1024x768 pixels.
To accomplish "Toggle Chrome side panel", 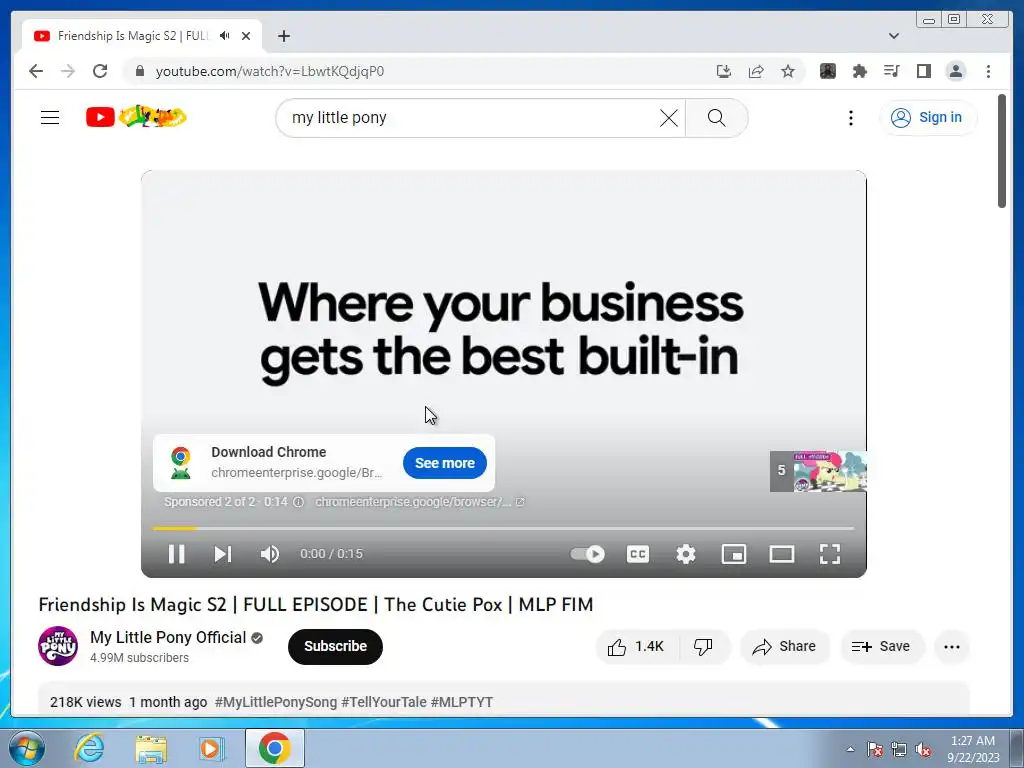I will (923, 71).
